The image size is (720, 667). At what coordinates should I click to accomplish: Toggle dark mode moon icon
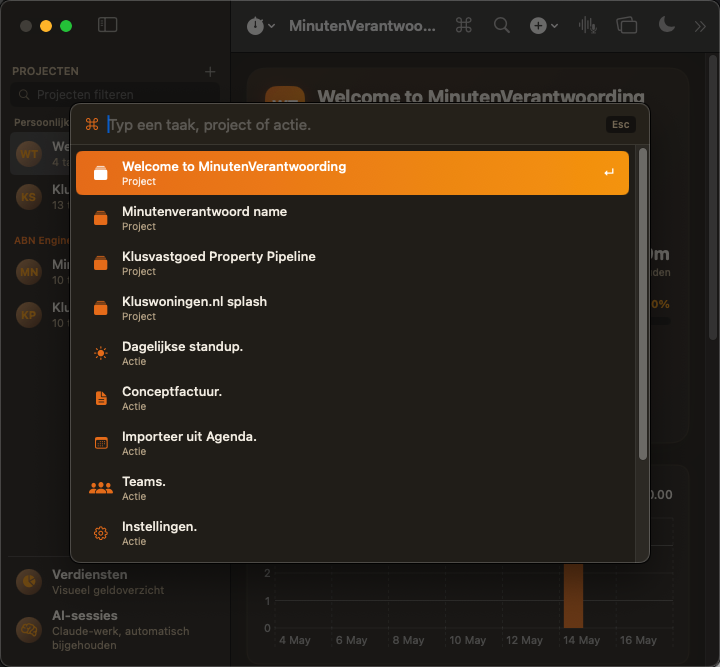coord(666,24)
